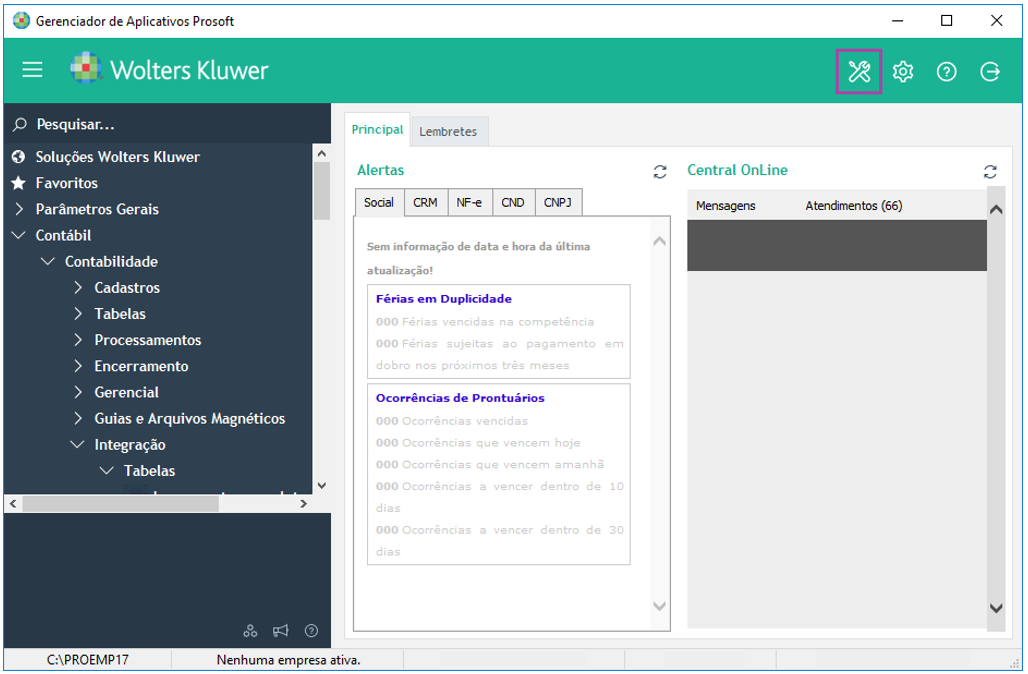1028x674 pixels.
Task: Collapse the Integração node
Action: (x=77, y=445)
